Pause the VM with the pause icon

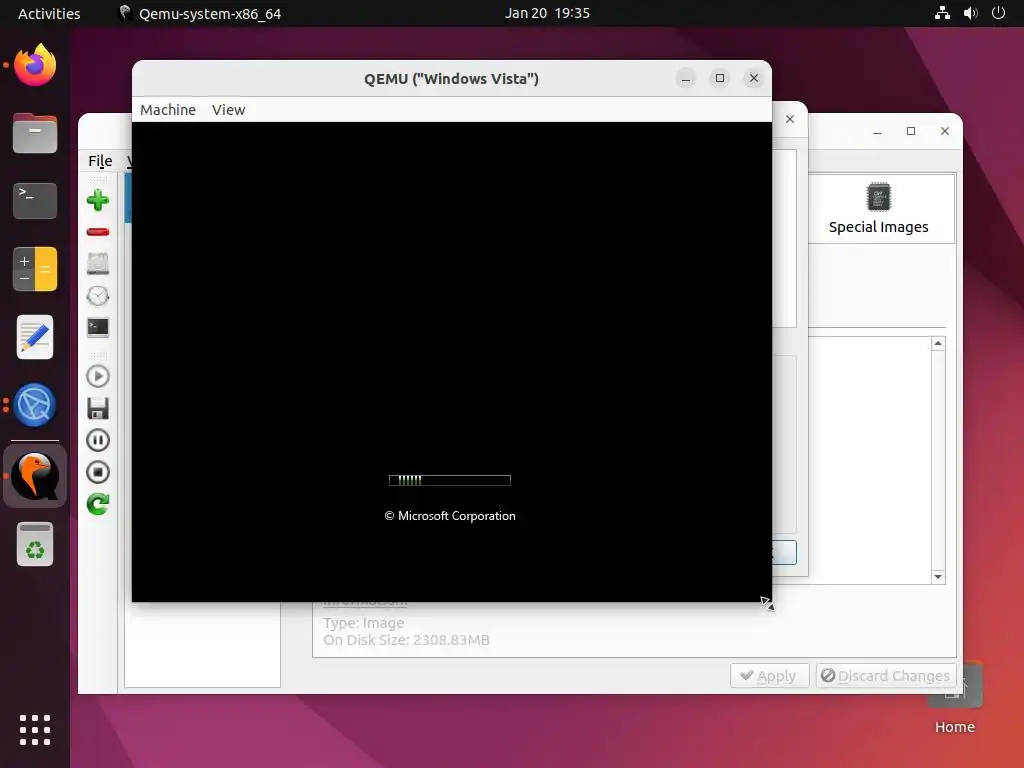pos(98,440)
